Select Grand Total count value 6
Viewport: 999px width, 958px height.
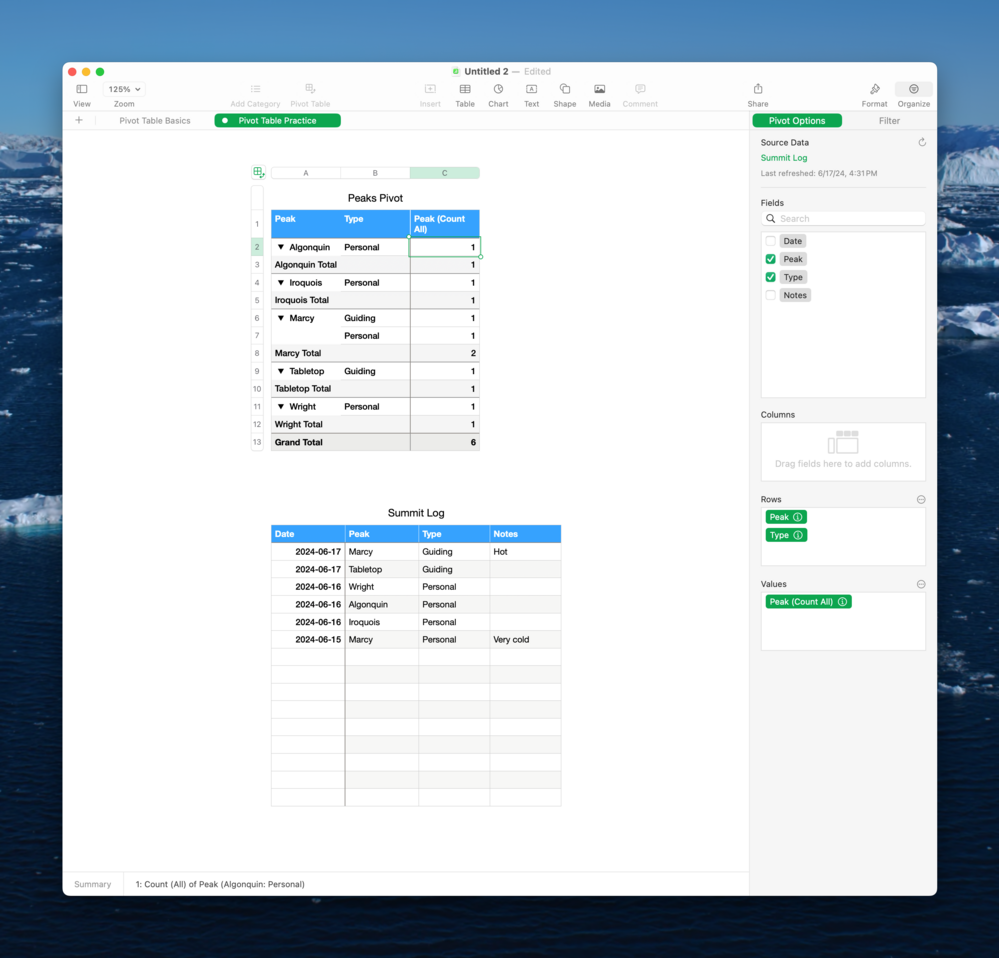click(445, 442)
